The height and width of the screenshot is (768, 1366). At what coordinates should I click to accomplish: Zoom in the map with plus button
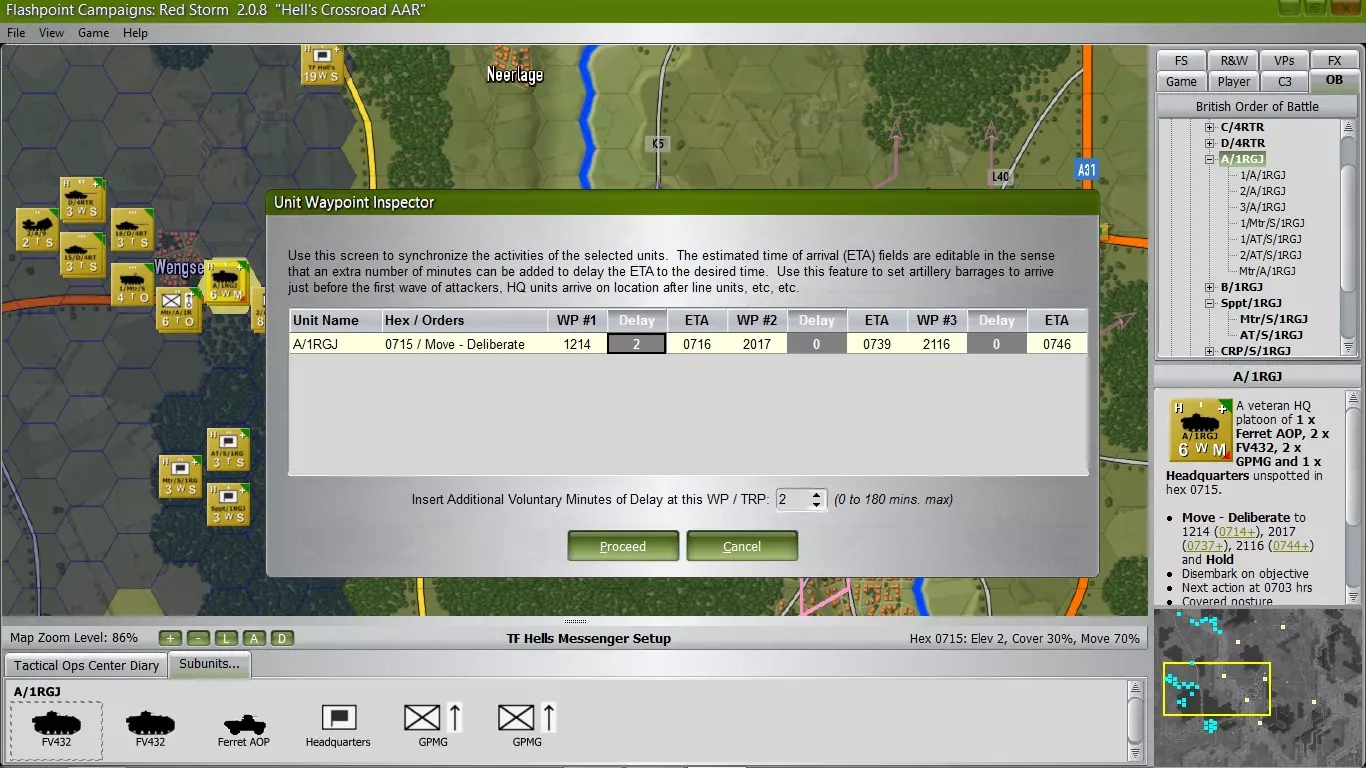click(x=170, y=638)
